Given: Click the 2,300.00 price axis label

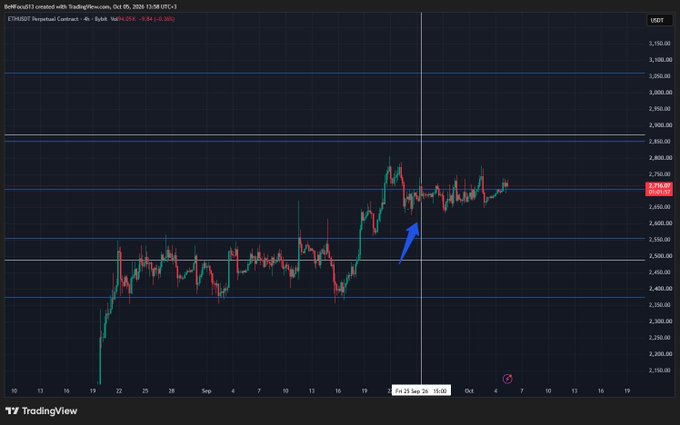Looking at the screenshot, I should [x=659, y=321].
